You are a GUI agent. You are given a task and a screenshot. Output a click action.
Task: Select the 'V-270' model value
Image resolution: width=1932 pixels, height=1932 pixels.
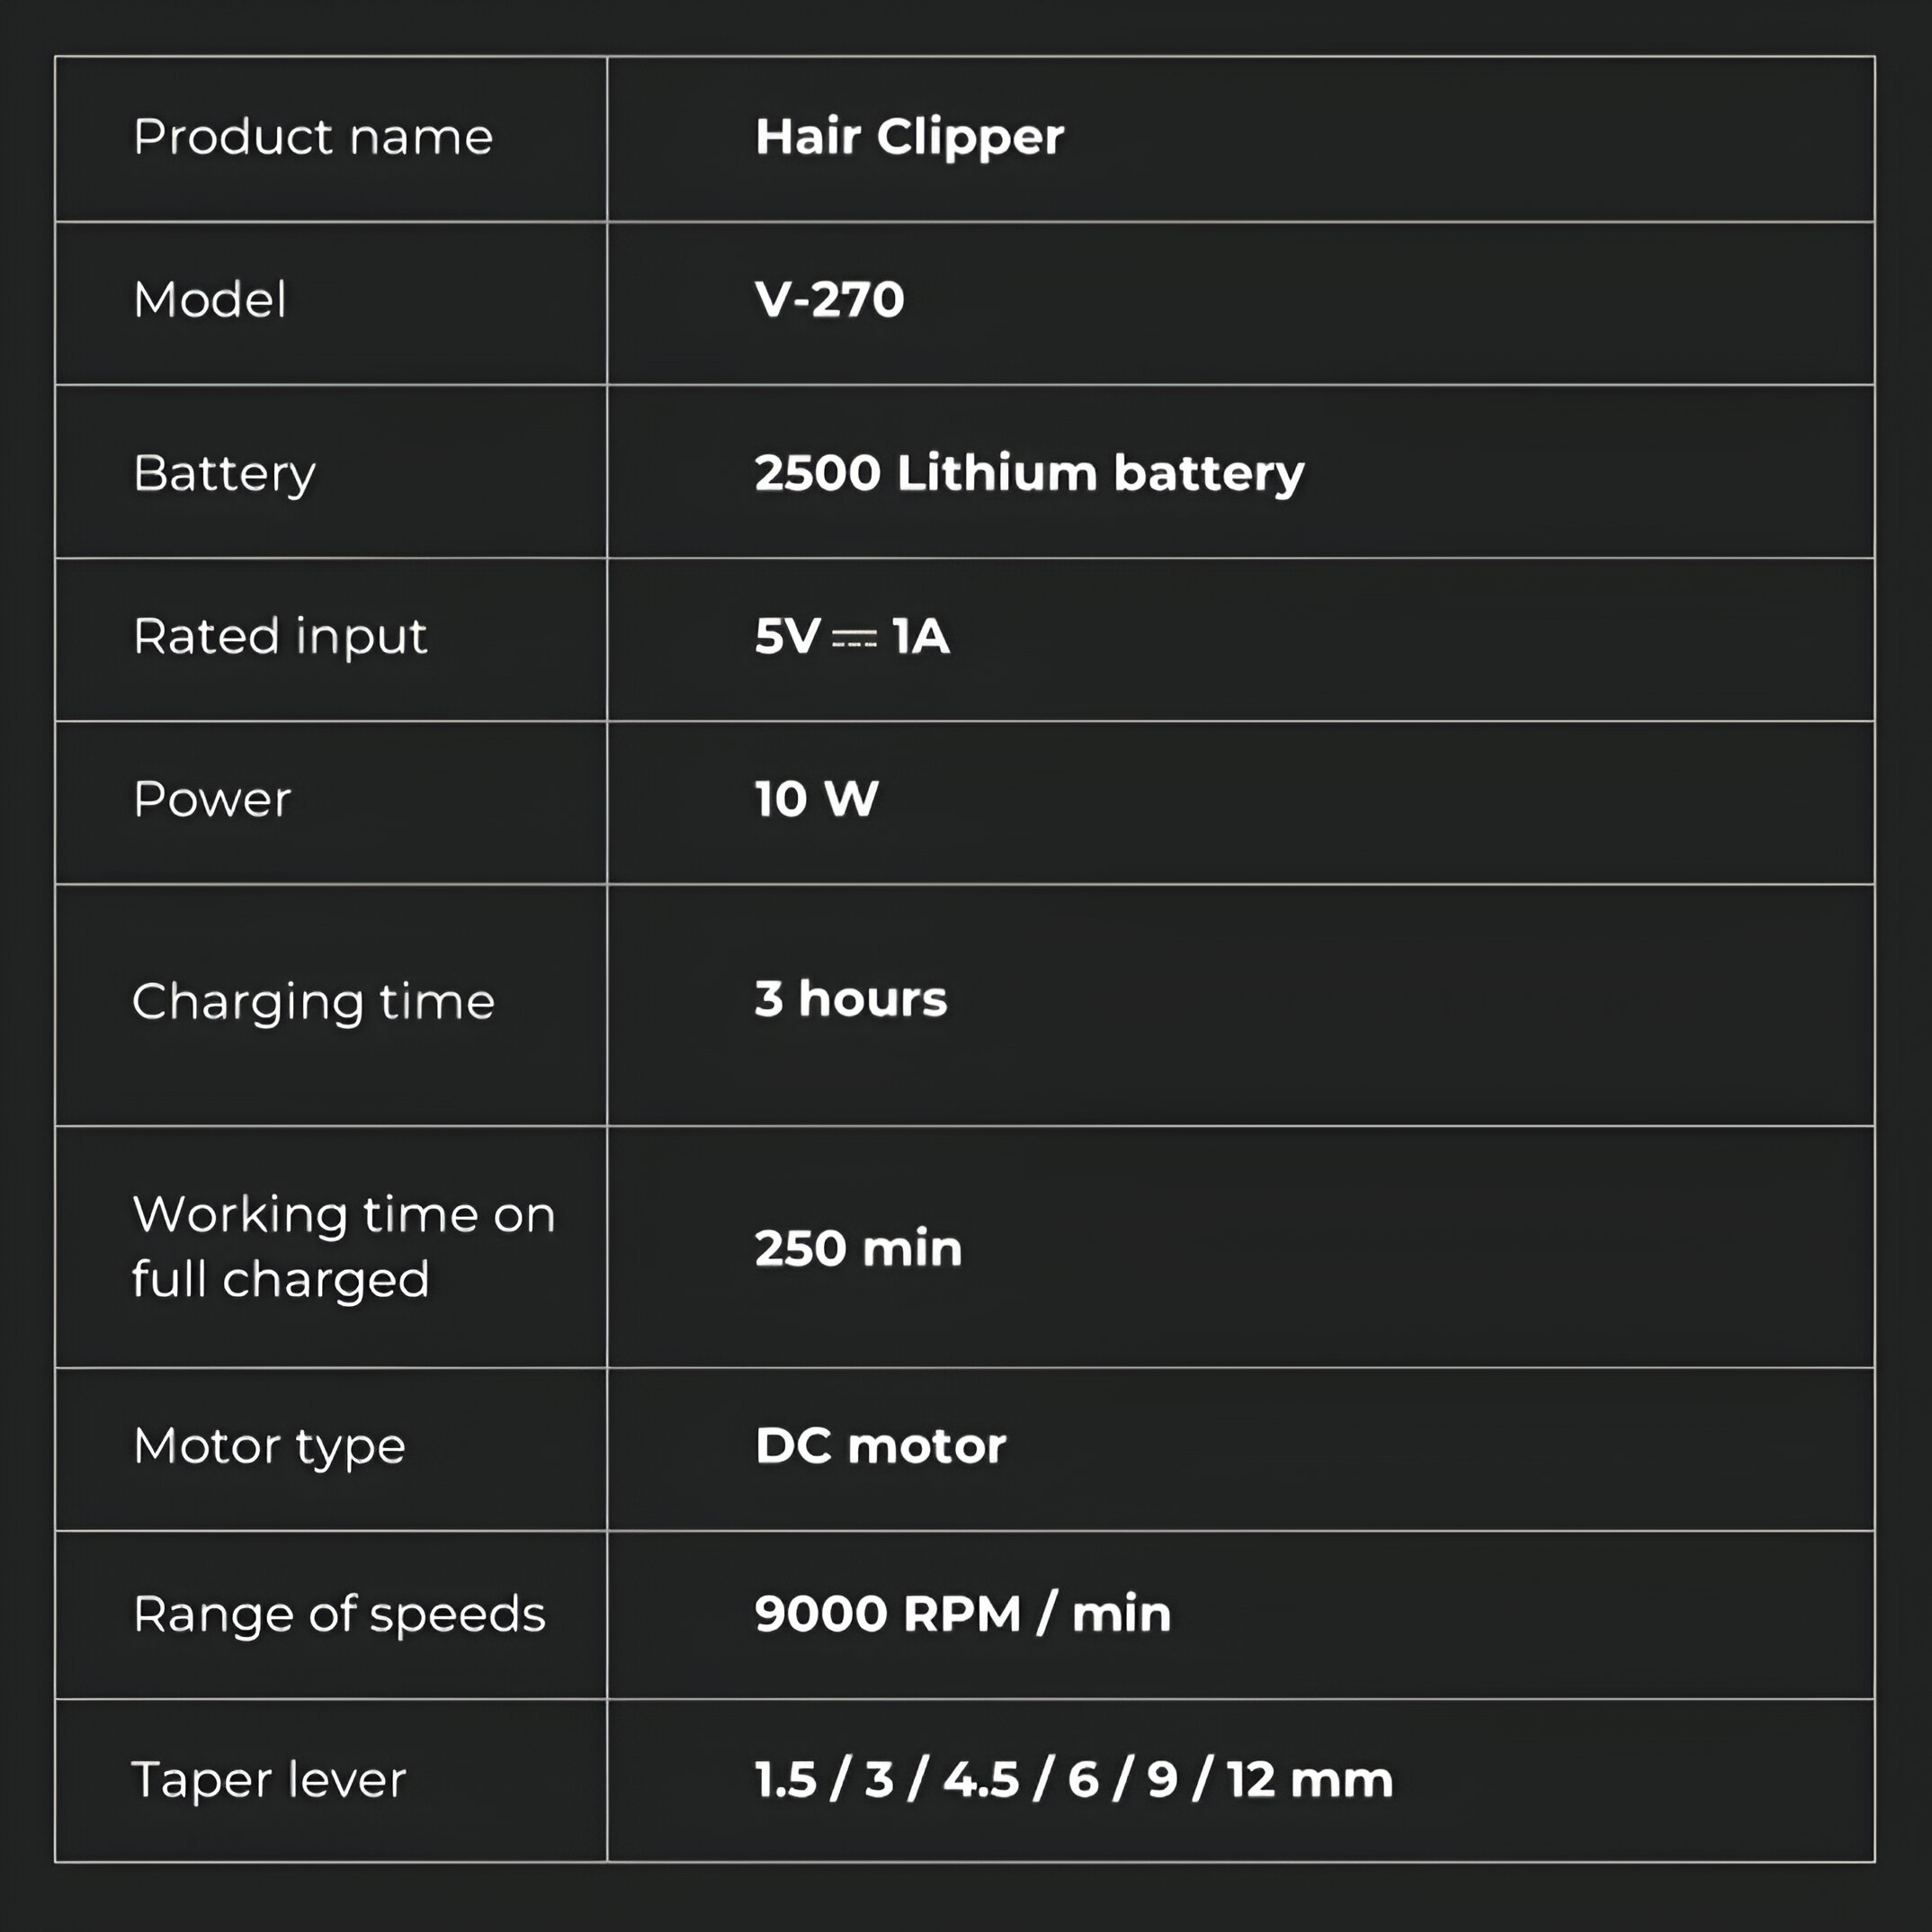830,300
